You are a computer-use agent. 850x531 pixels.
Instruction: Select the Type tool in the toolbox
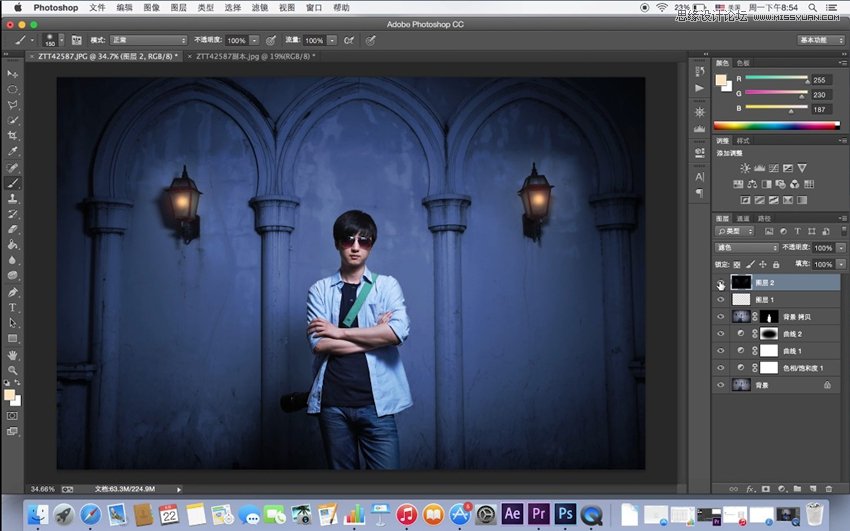click(12, 307)
